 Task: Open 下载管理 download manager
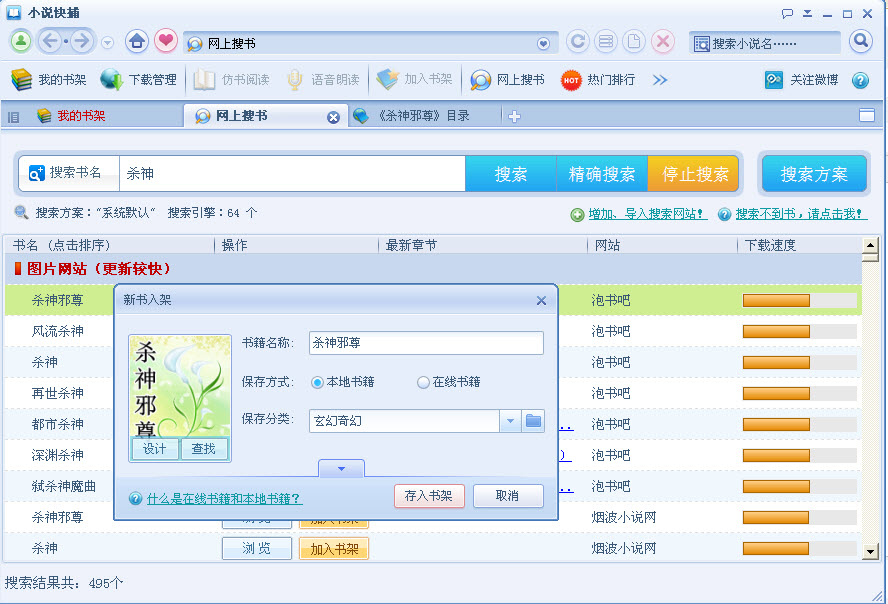[139, 80]
